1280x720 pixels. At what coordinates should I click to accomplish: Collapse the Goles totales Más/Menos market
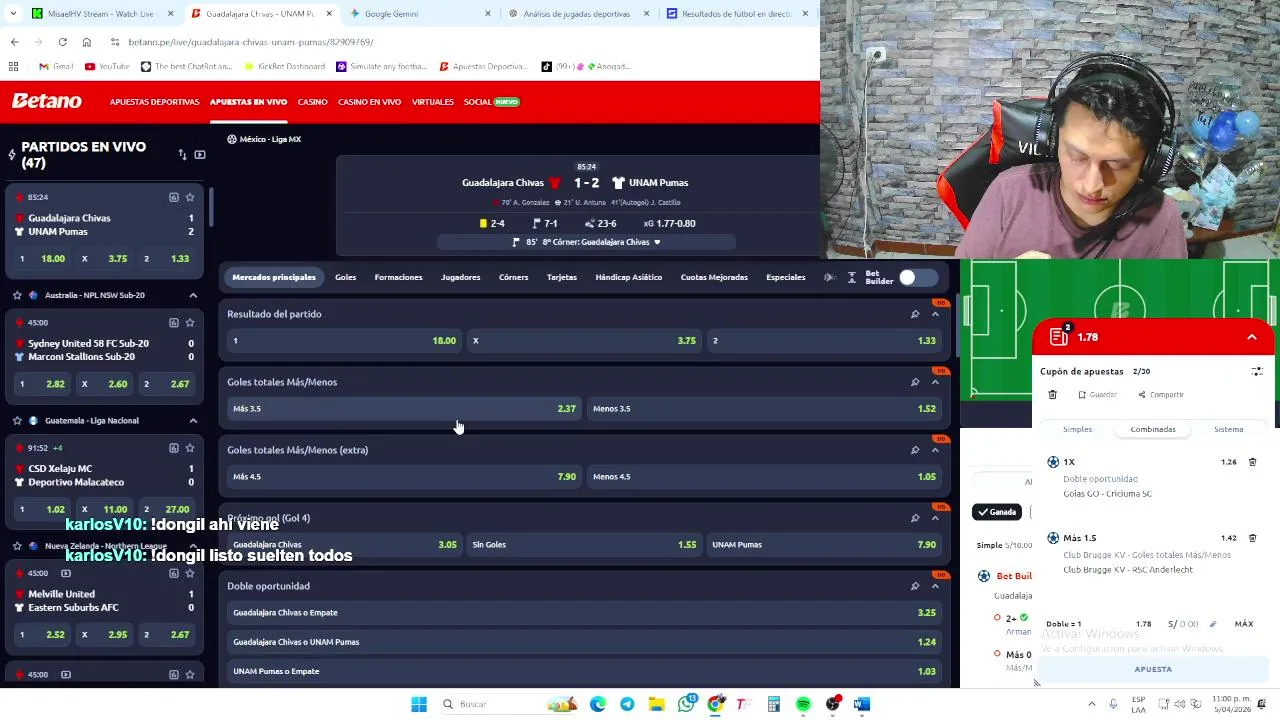click(935, 382)
